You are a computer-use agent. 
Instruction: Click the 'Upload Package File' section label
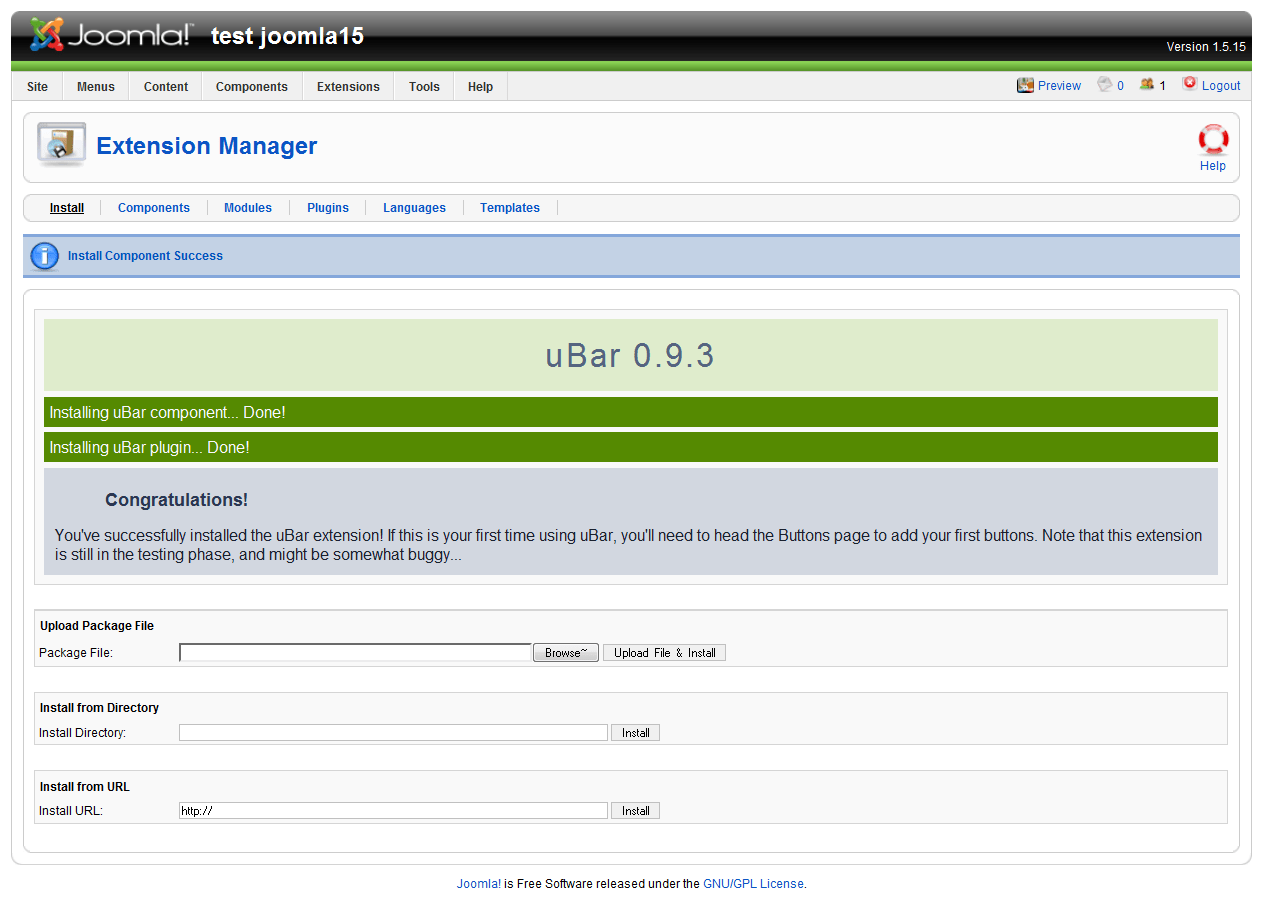[x=97, y=626]
